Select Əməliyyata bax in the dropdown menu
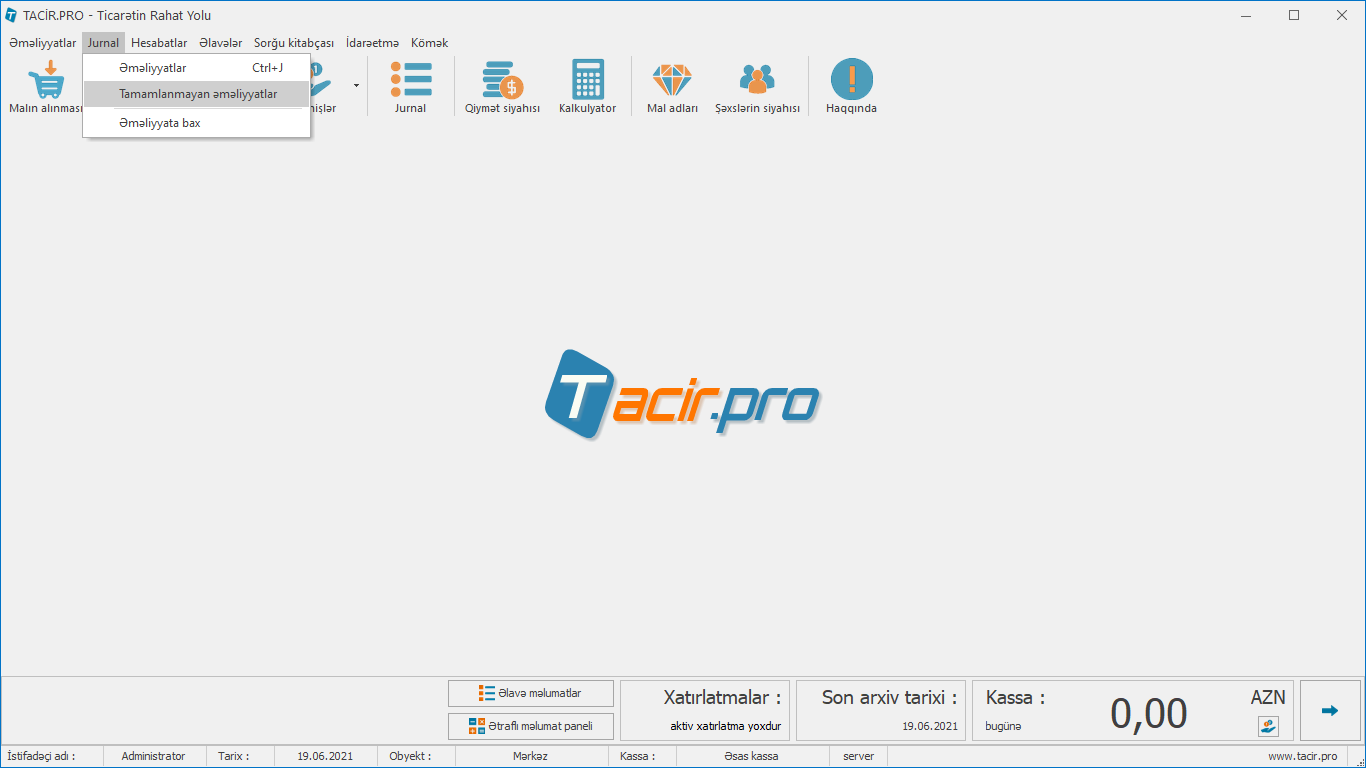 tap(159, 123)
